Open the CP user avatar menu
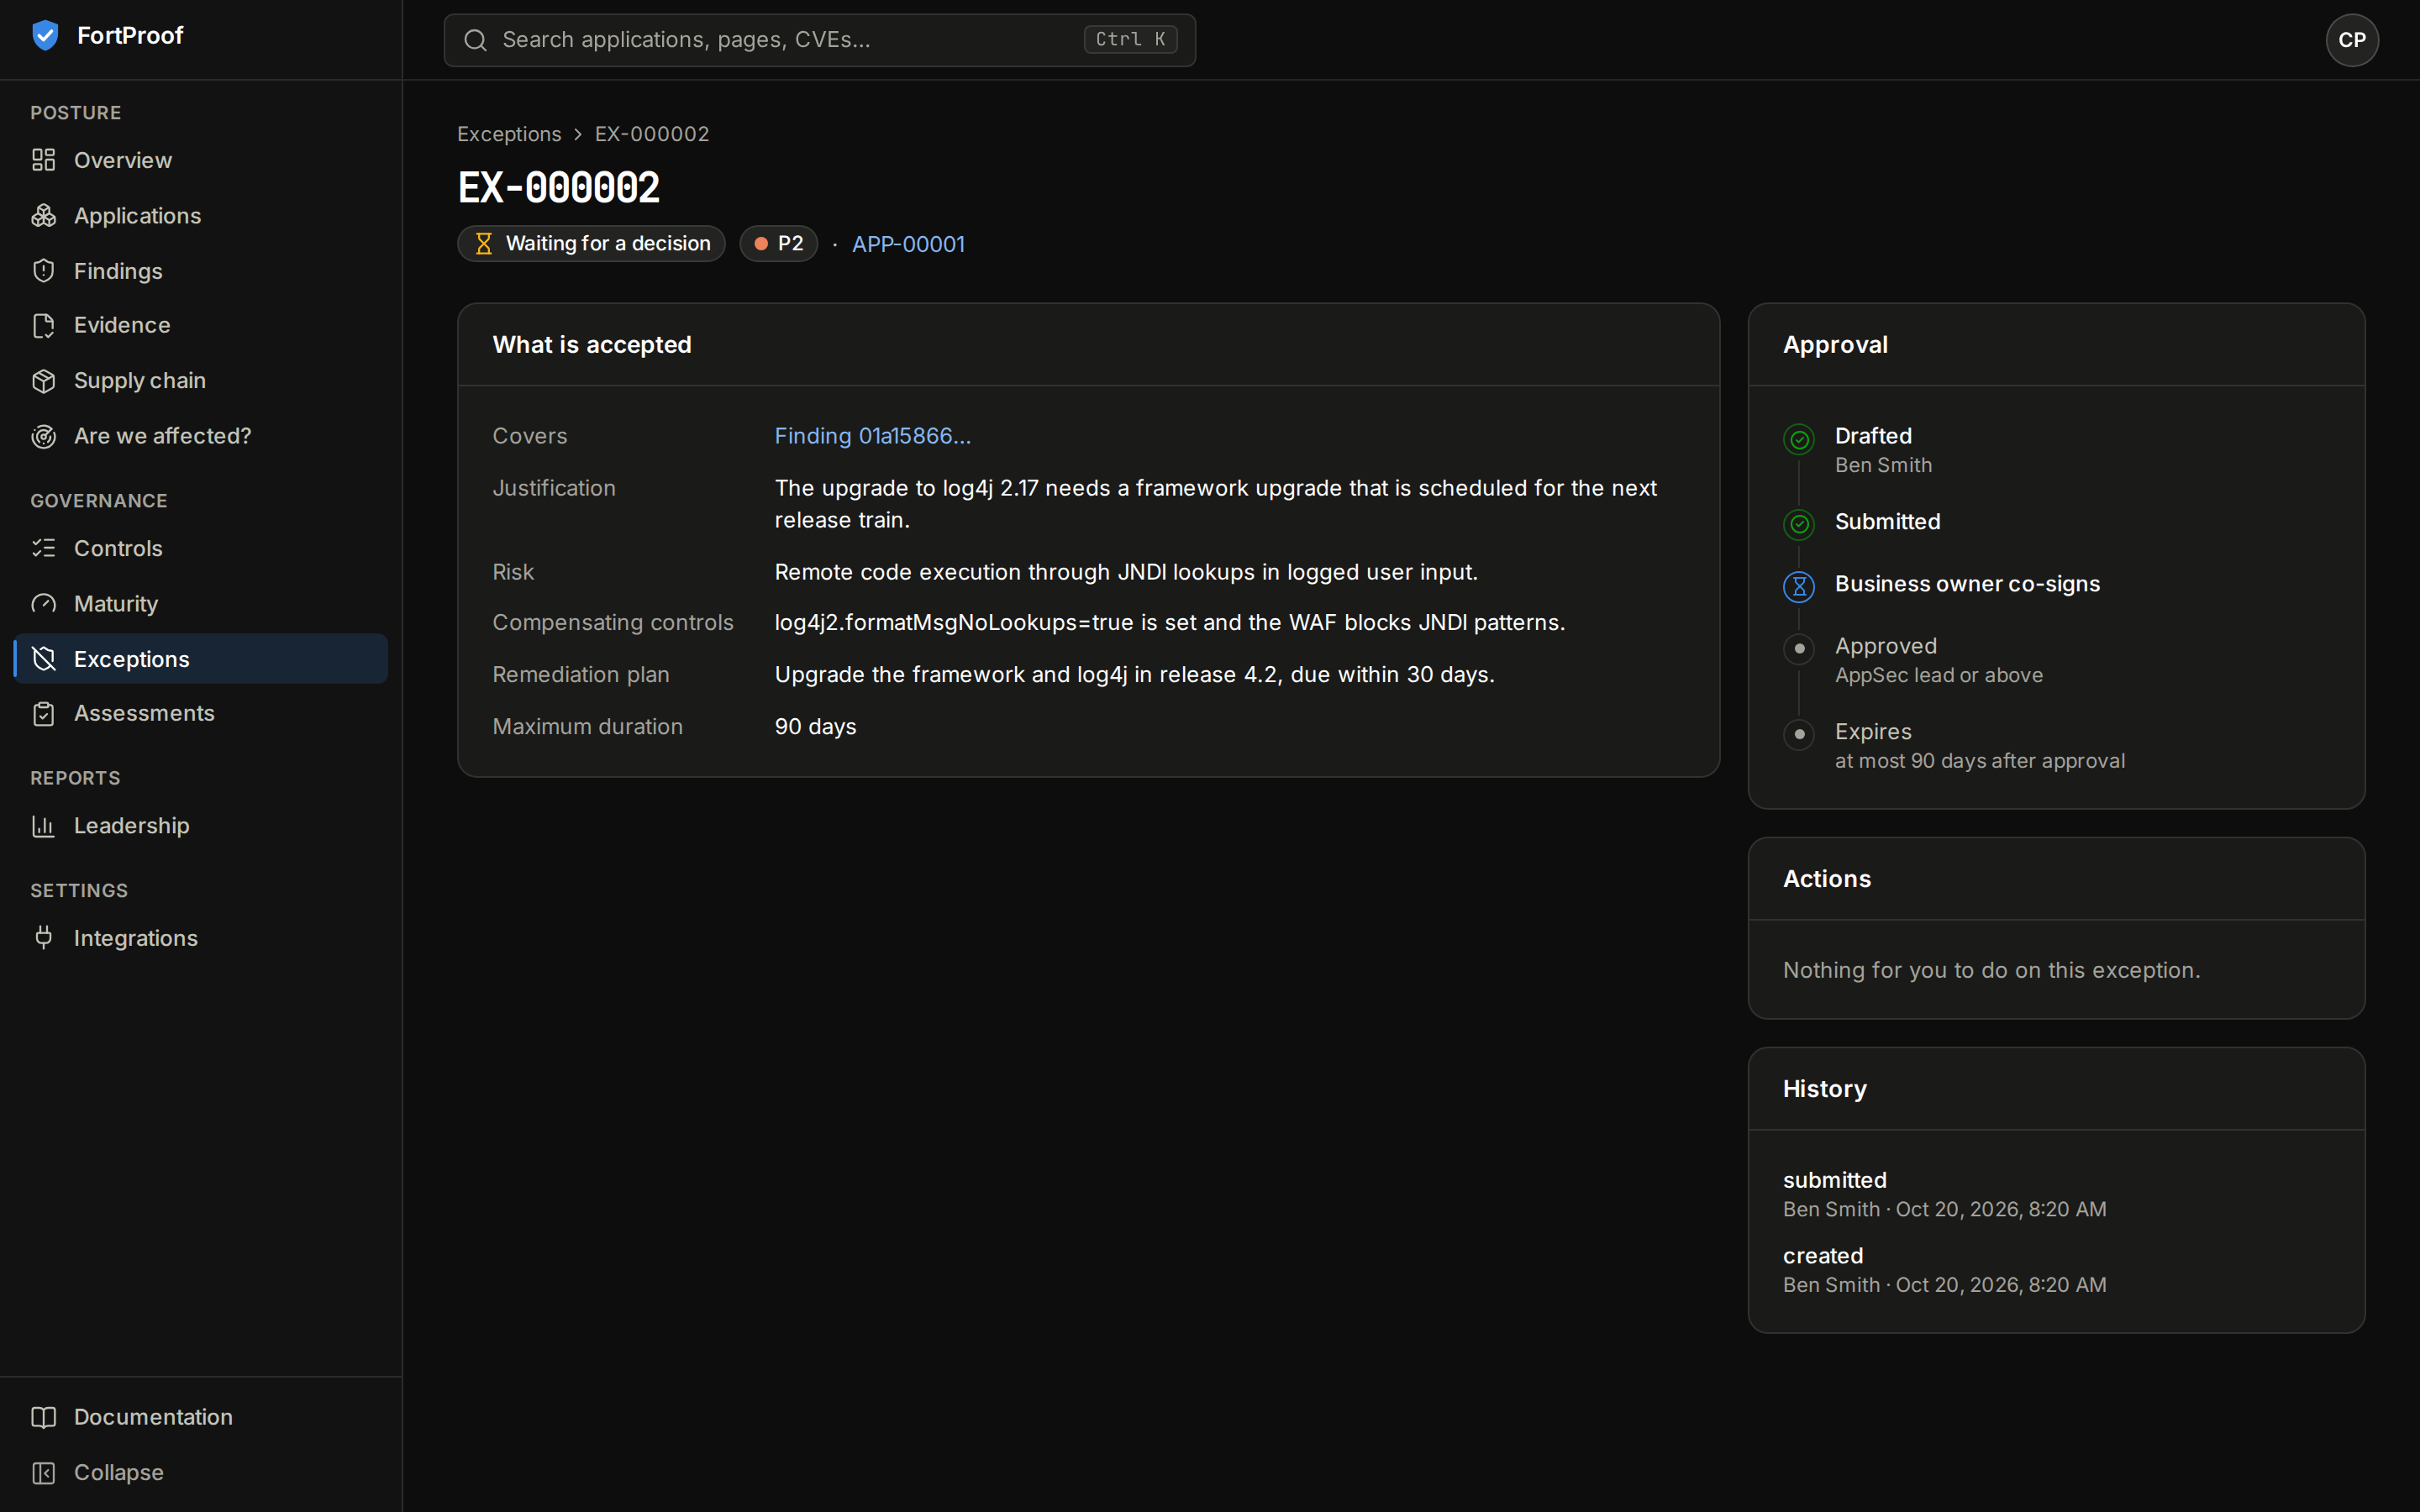2420x1512 pixels. coord(2352,40)
